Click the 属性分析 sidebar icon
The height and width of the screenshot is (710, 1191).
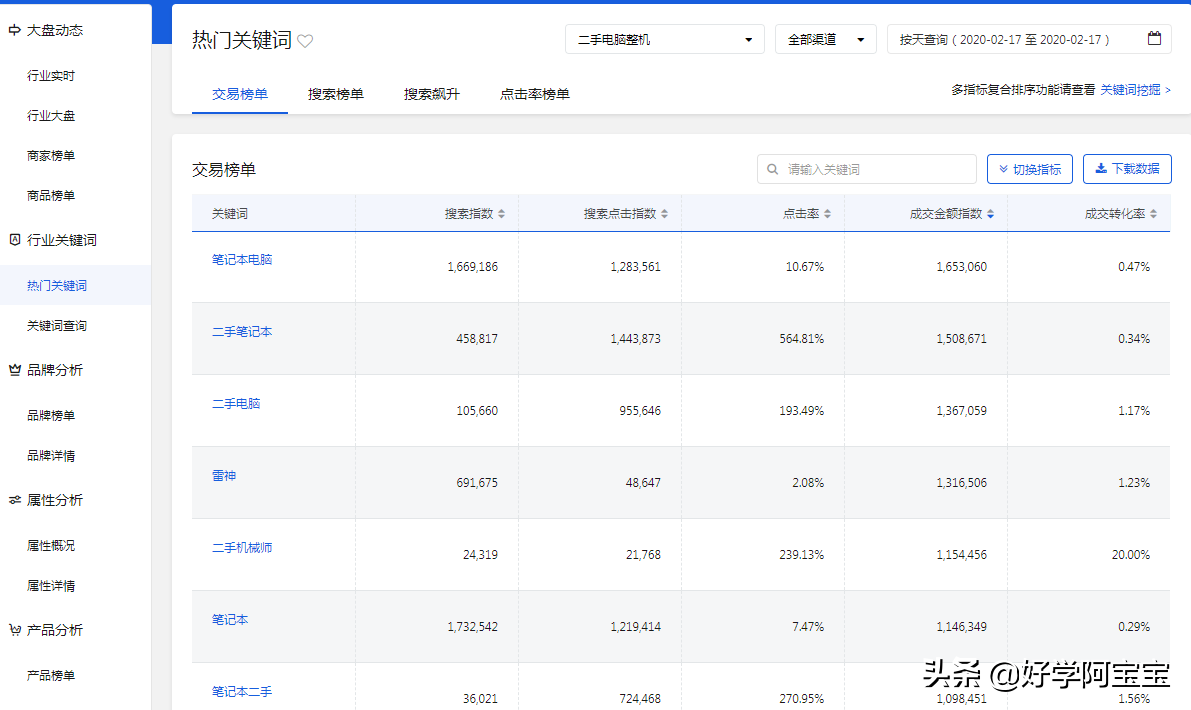click(14, 500)
